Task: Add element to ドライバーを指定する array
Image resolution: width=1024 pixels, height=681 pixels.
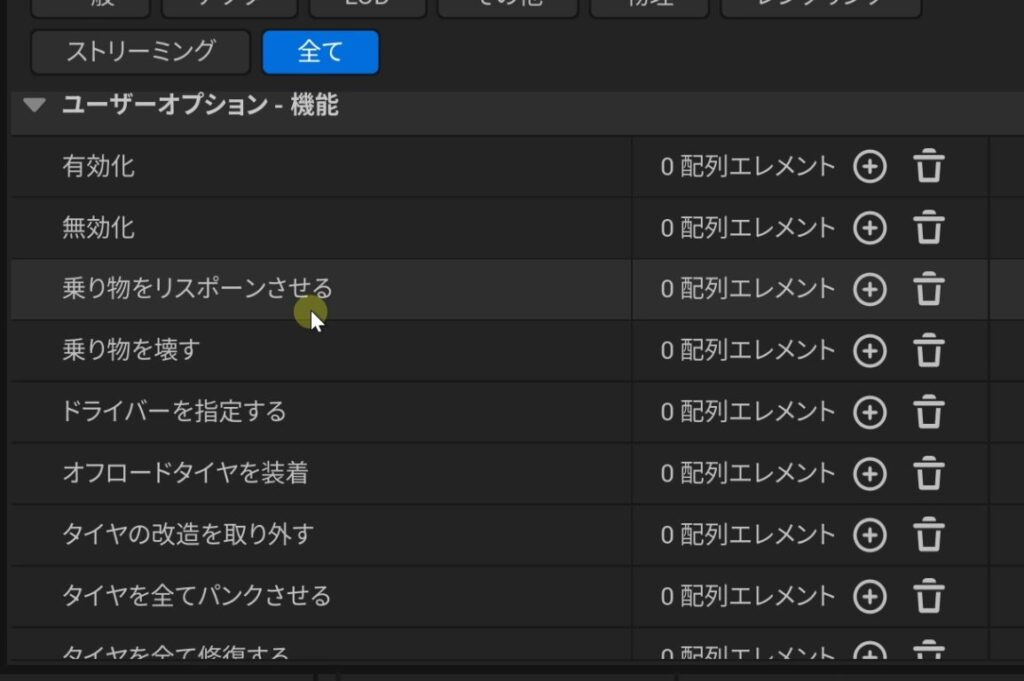Action: coord(869,412)
